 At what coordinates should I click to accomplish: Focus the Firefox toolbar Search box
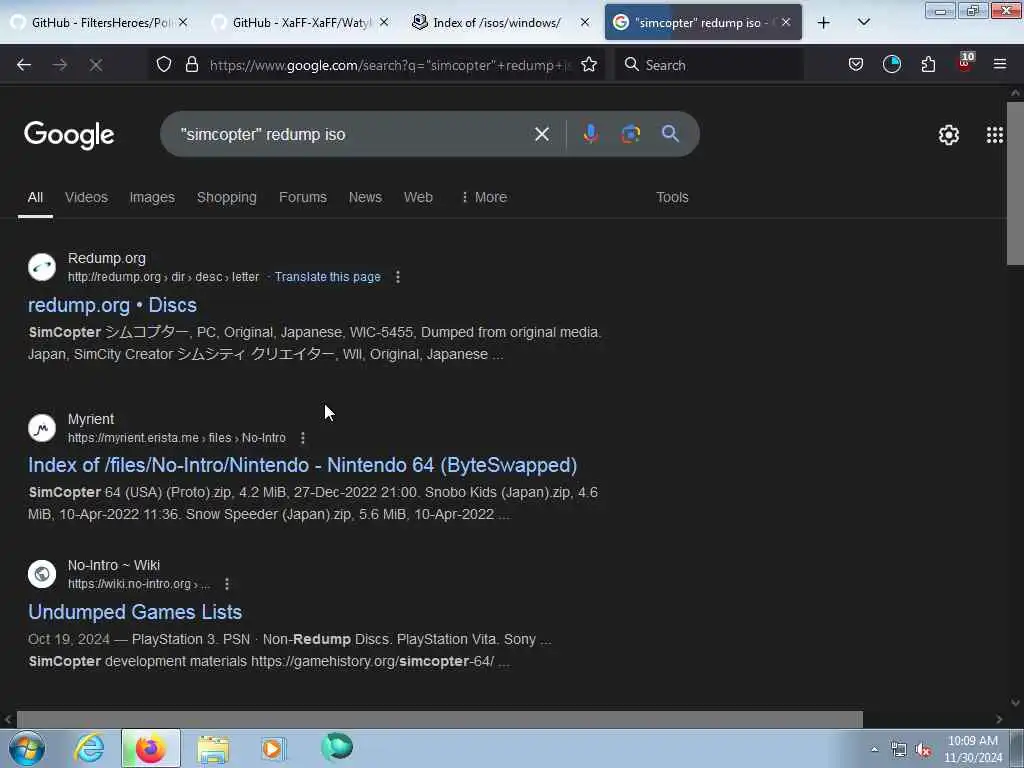[x=709, y=65]
